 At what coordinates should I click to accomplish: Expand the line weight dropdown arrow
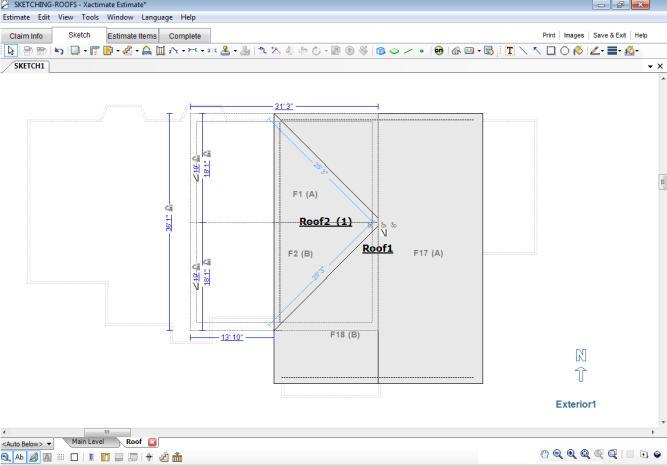(x=621, y=50)
